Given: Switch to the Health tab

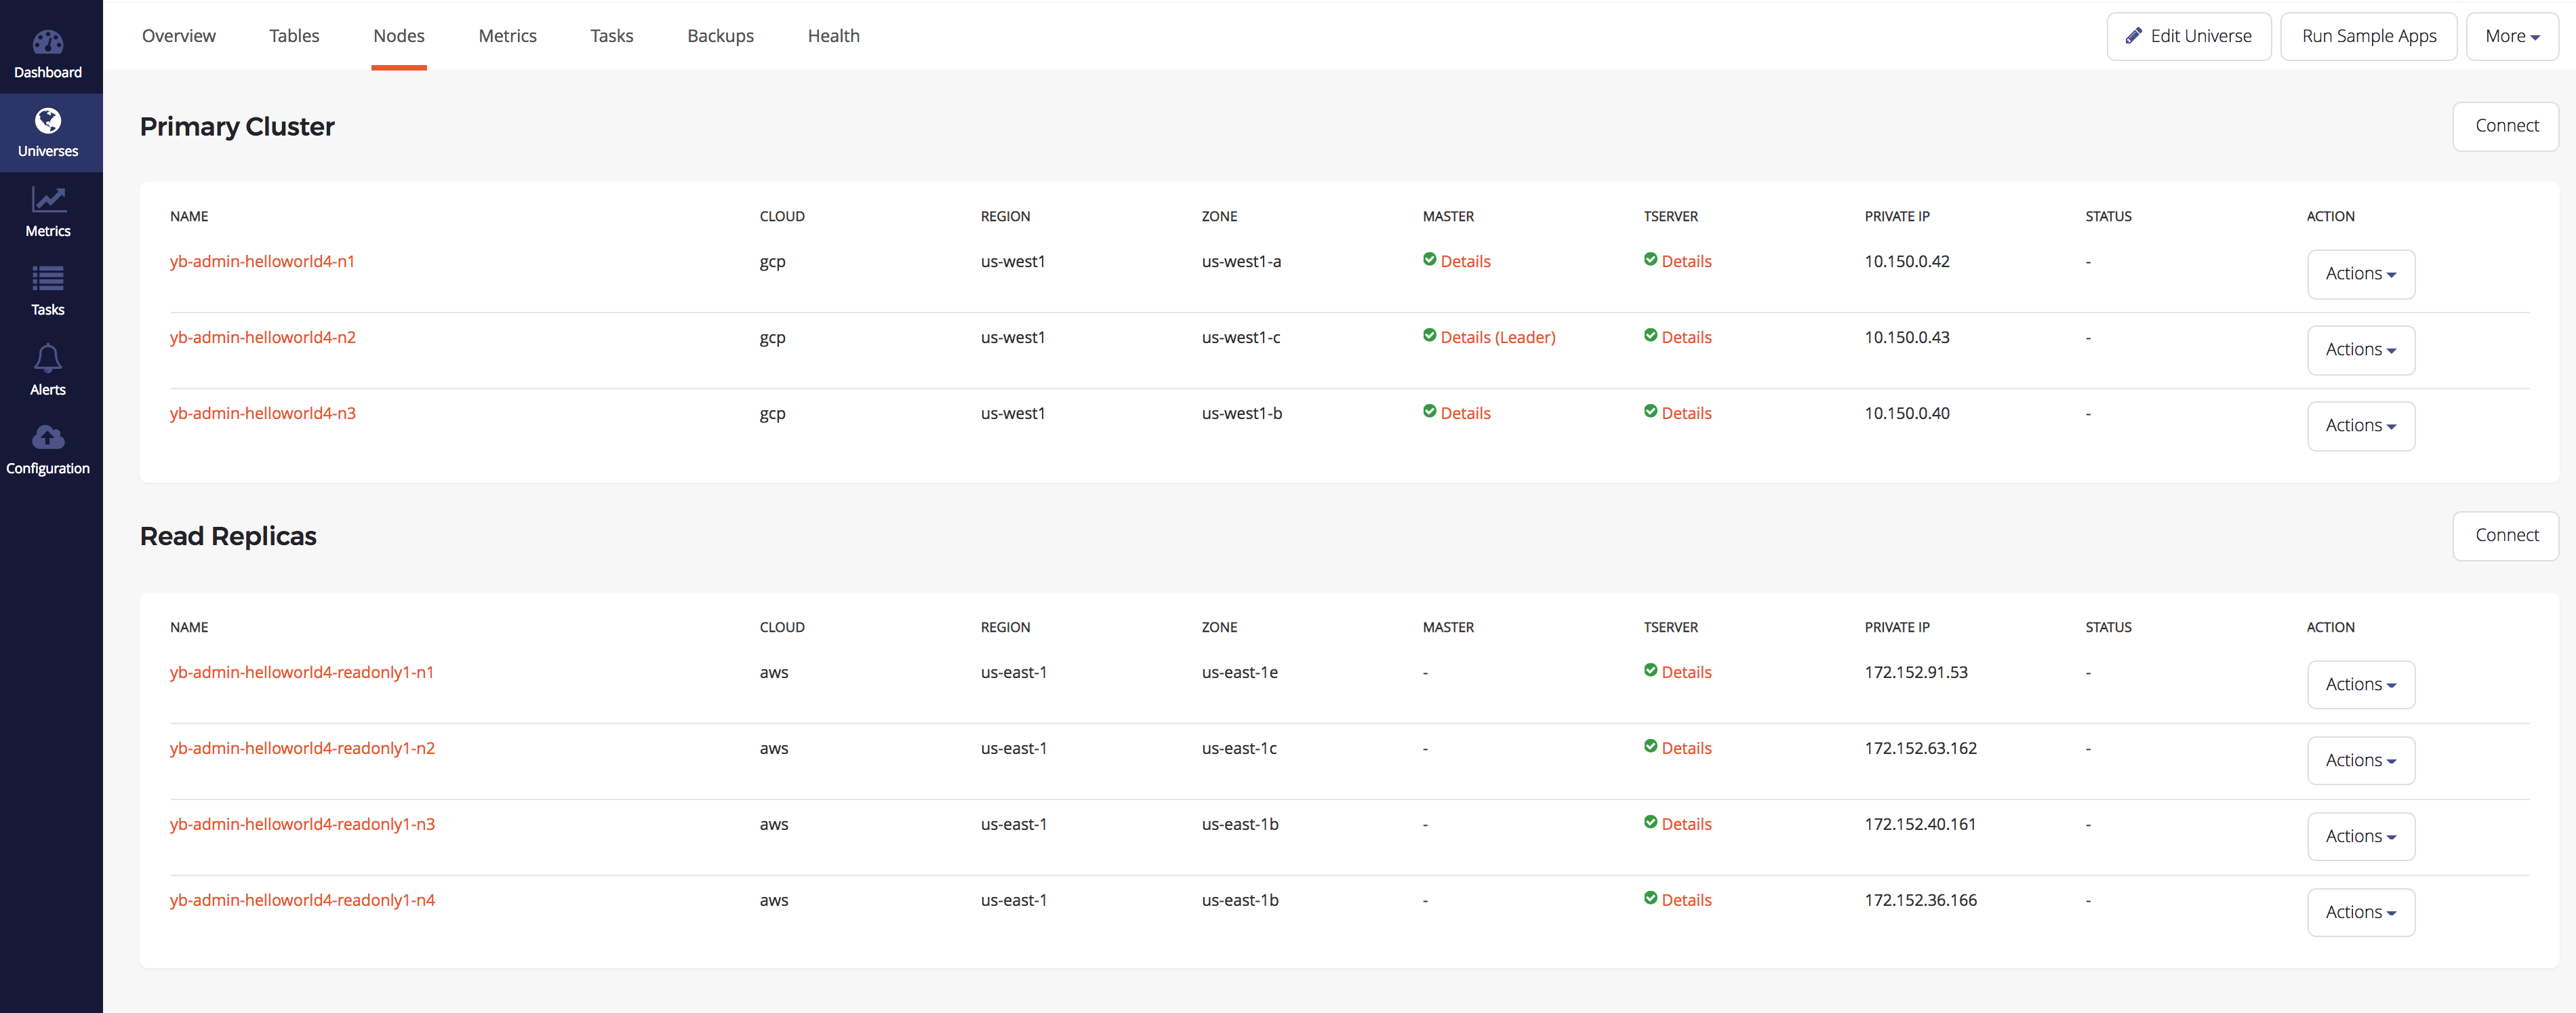Looking at the screenshot, I should coord(831,35).
